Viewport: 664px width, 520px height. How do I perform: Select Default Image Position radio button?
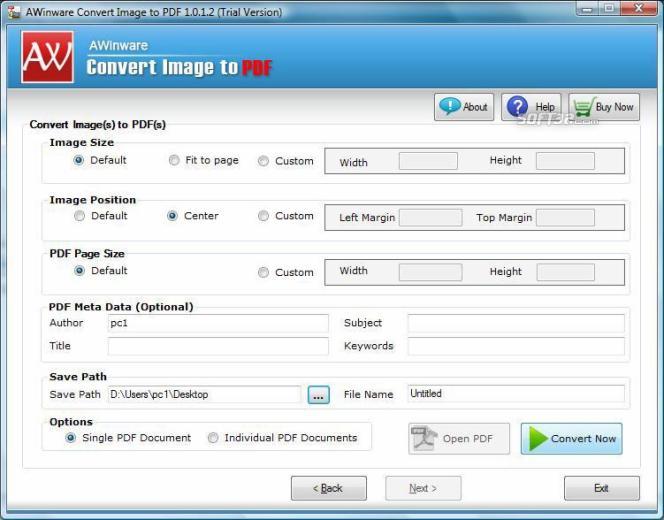pyautogui.click(x=79, y=216)
